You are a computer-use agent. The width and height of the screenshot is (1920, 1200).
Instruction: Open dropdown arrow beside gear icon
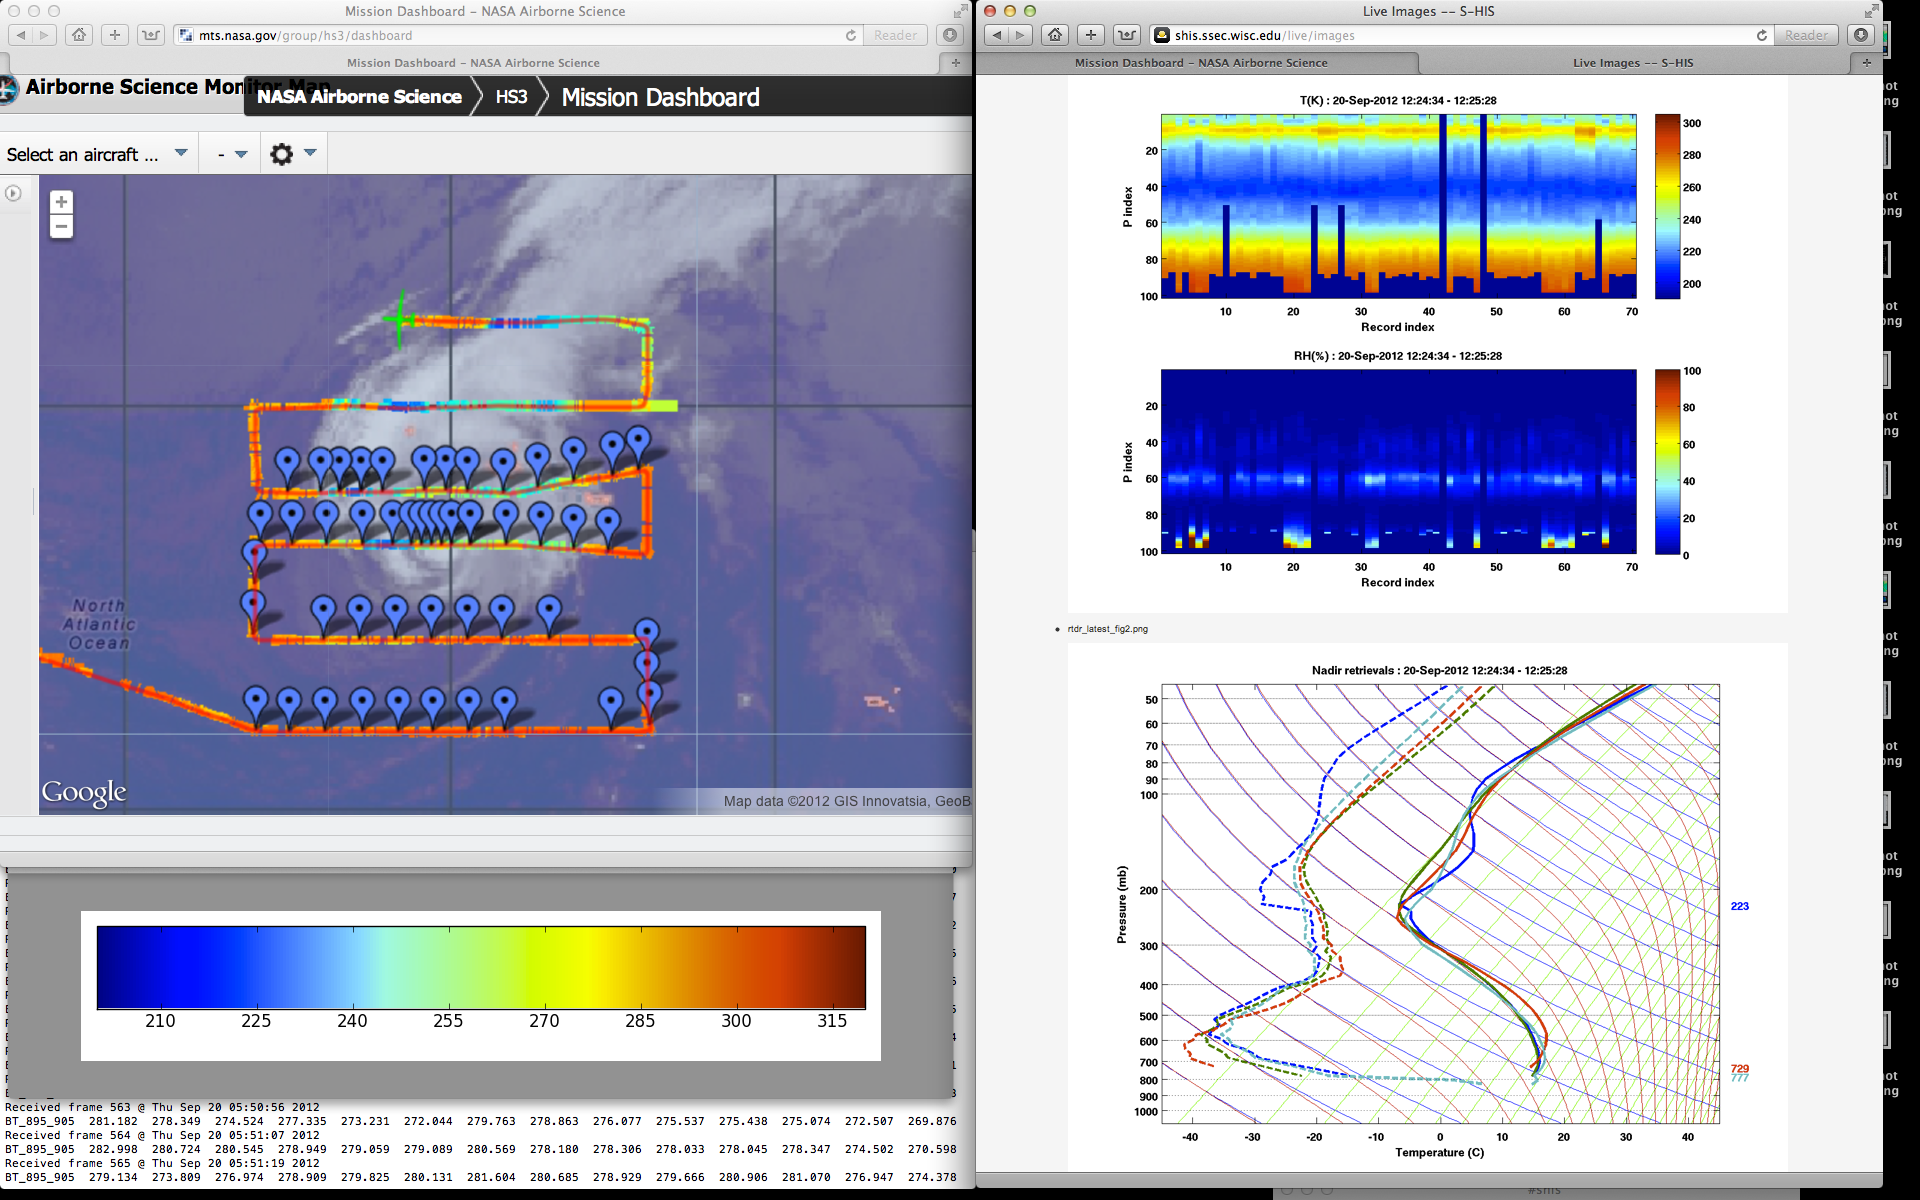tap(310, 153)
